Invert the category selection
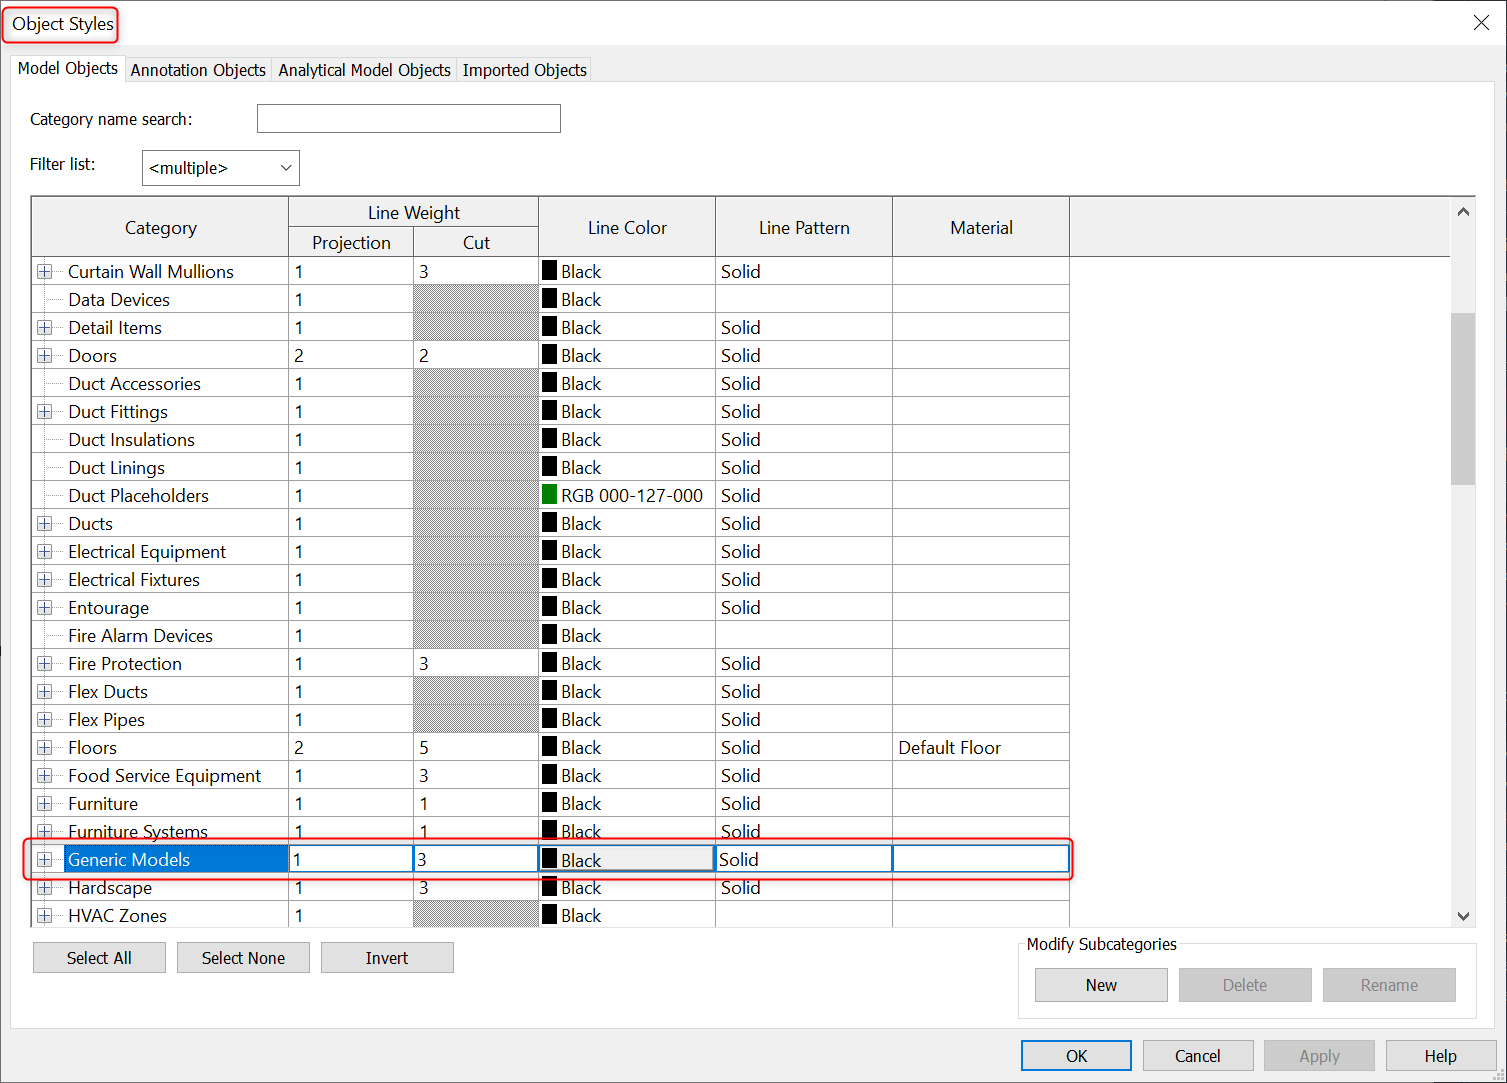Viewport: 1507px width, 1083px height. 387,958
